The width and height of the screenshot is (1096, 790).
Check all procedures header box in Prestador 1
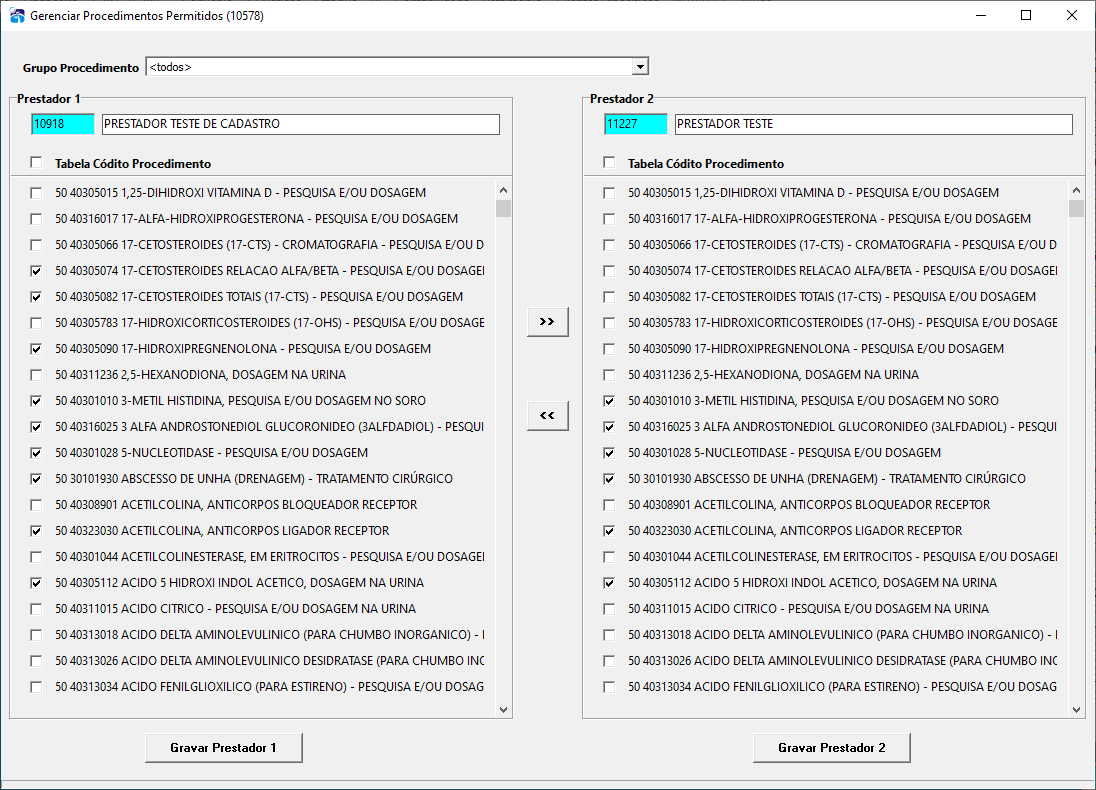click(x=36, y=162)
